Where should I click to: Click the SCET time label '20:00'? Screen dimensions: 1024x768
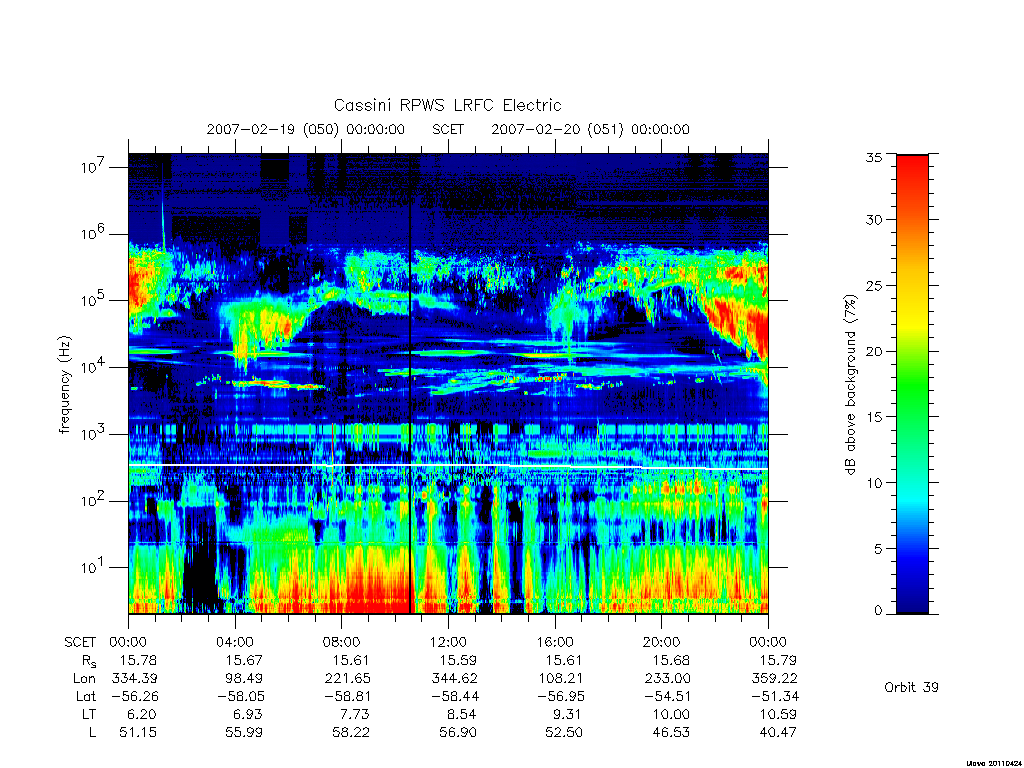(662, 642)
